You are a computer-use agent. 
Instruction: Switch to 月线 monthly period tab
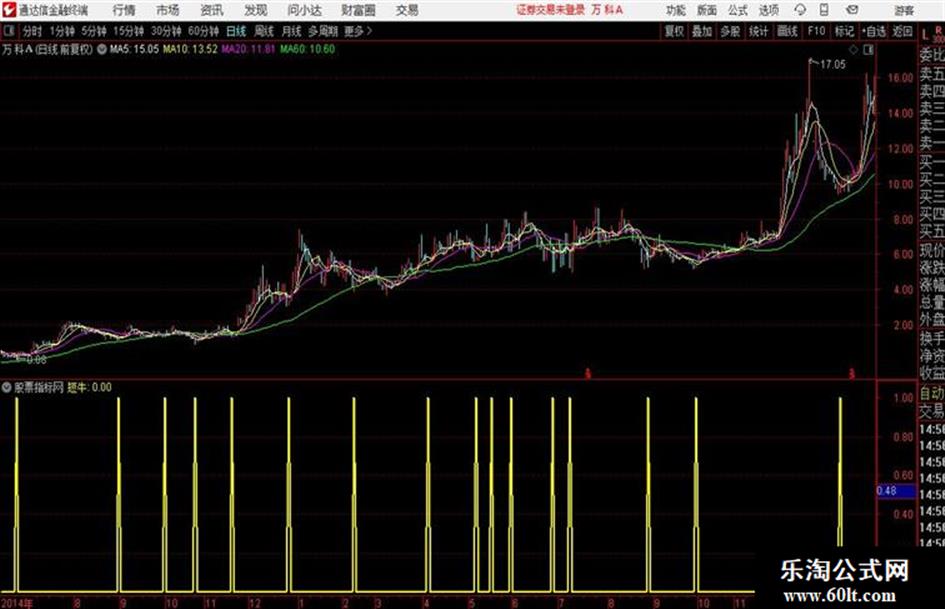(x=292, y=31)
